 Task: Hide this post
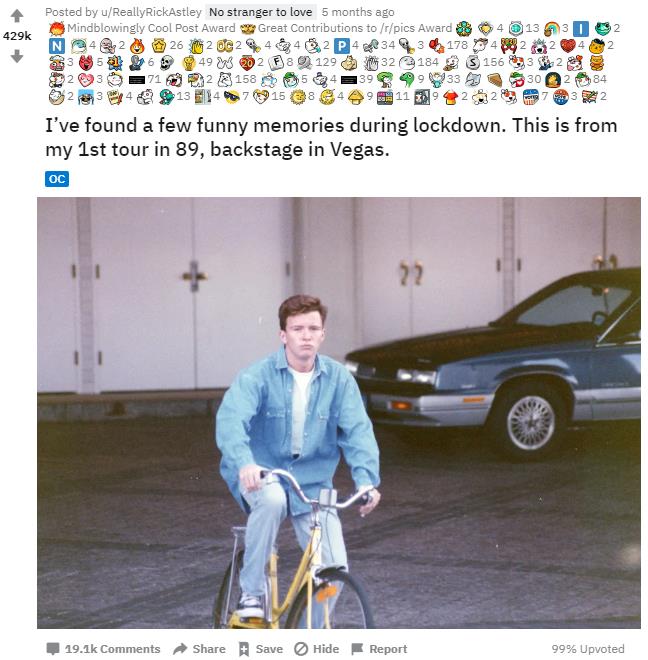click(317, 649)
